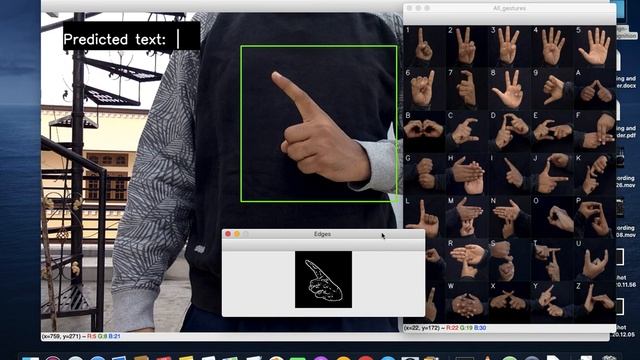The image size is (640, 360).
Task: Select the X gesture tile
Action: (x=509, y=302)
